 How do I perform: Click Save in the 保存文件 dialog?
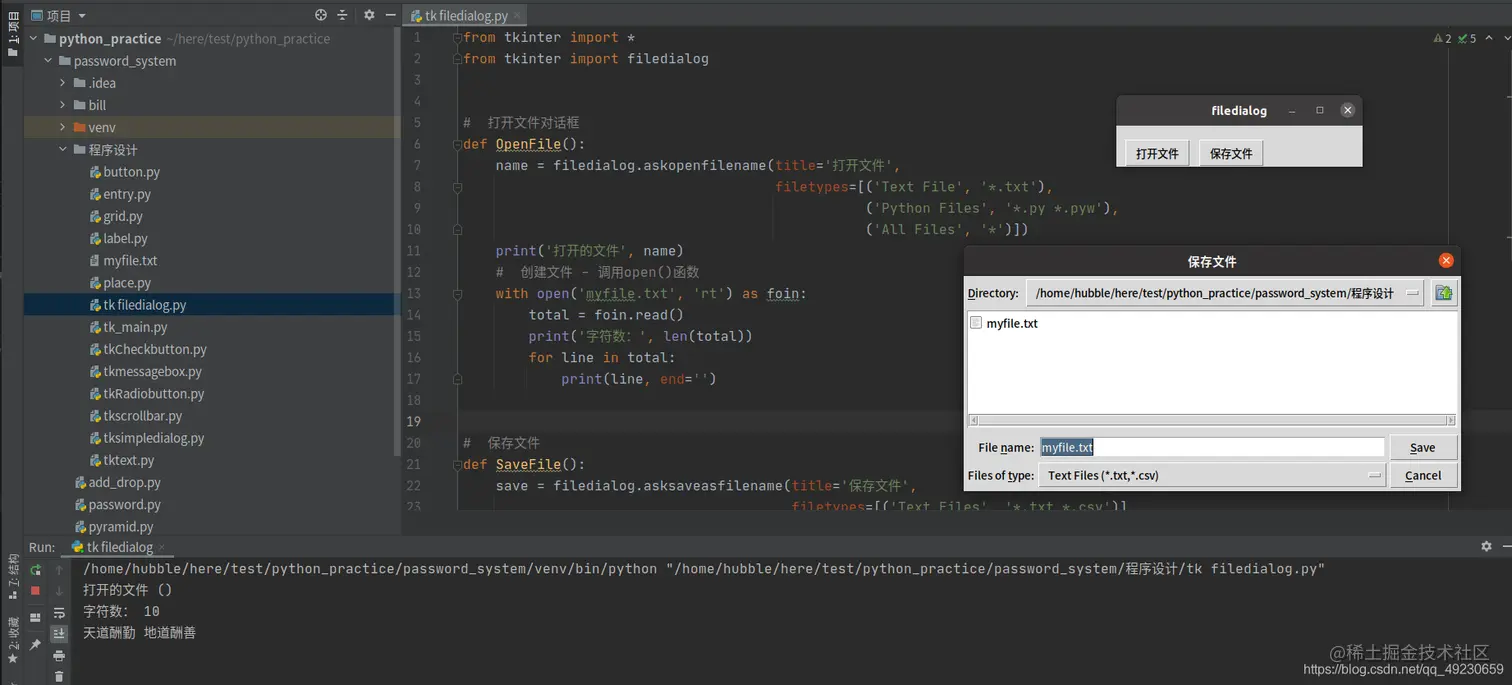tap(1422, 447)
